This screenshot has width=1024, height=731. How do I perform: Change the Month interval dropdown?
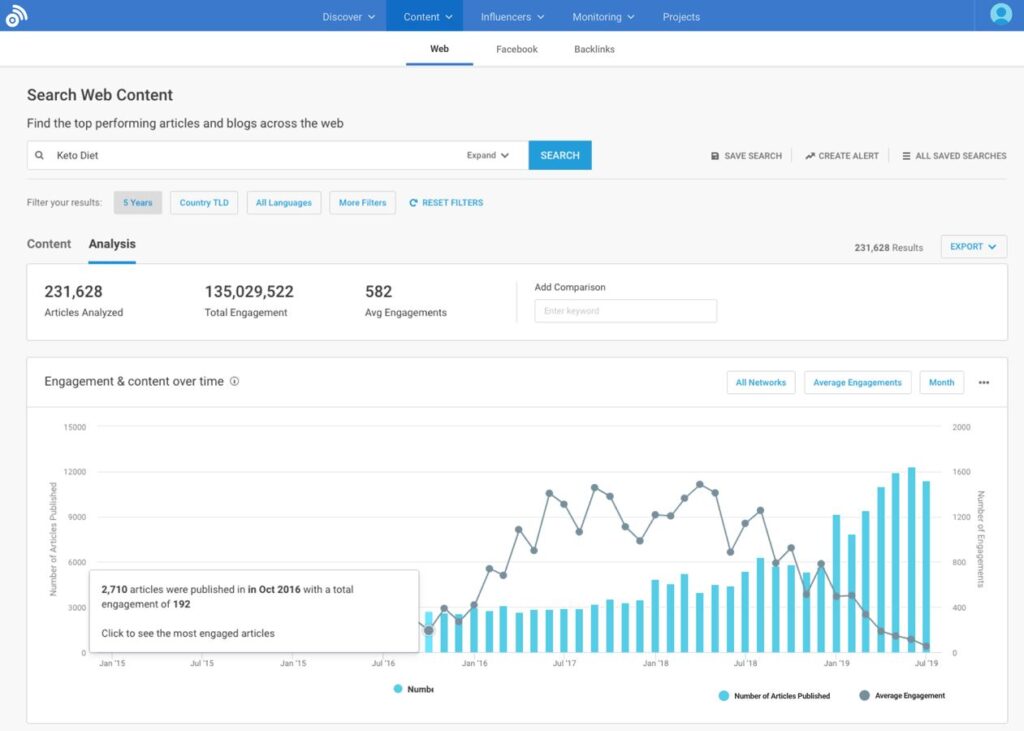click(x=941, y=382)
